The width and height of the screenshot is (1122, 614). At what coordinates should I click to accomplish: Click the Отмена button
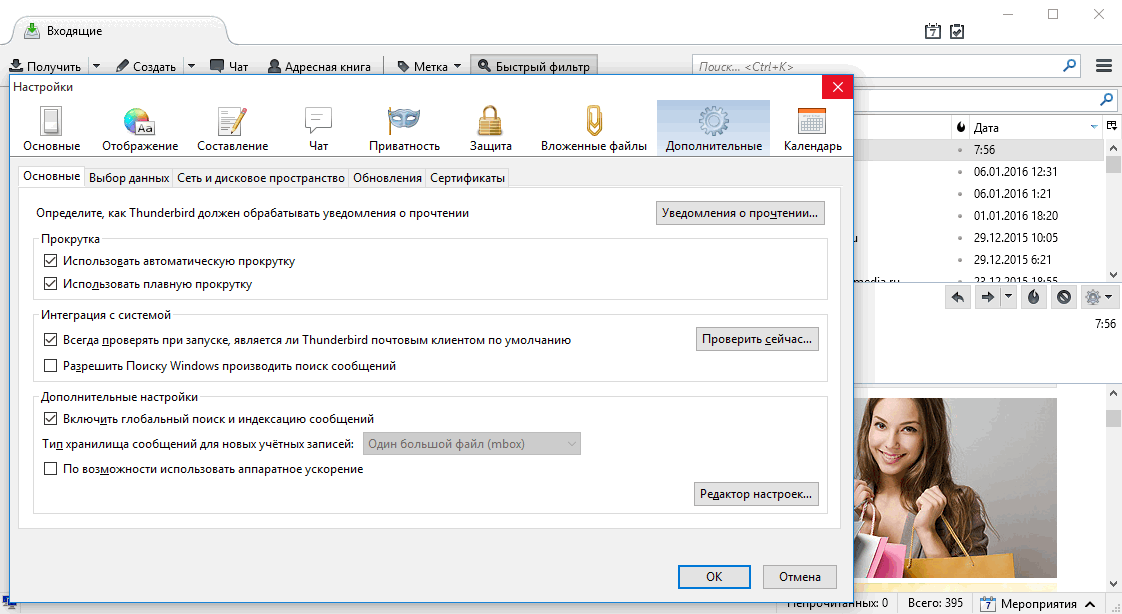(x=799, y=577)
